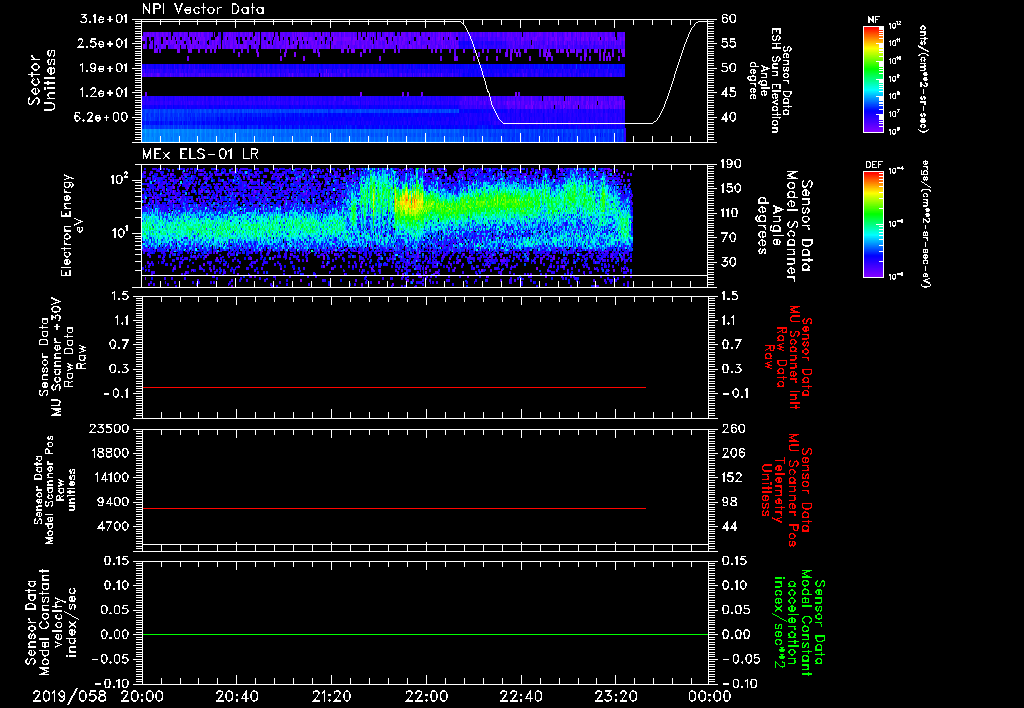
Task: Select the "Sector Unitless" axis title
Action: pyautogui.click(x=42, y=80)
